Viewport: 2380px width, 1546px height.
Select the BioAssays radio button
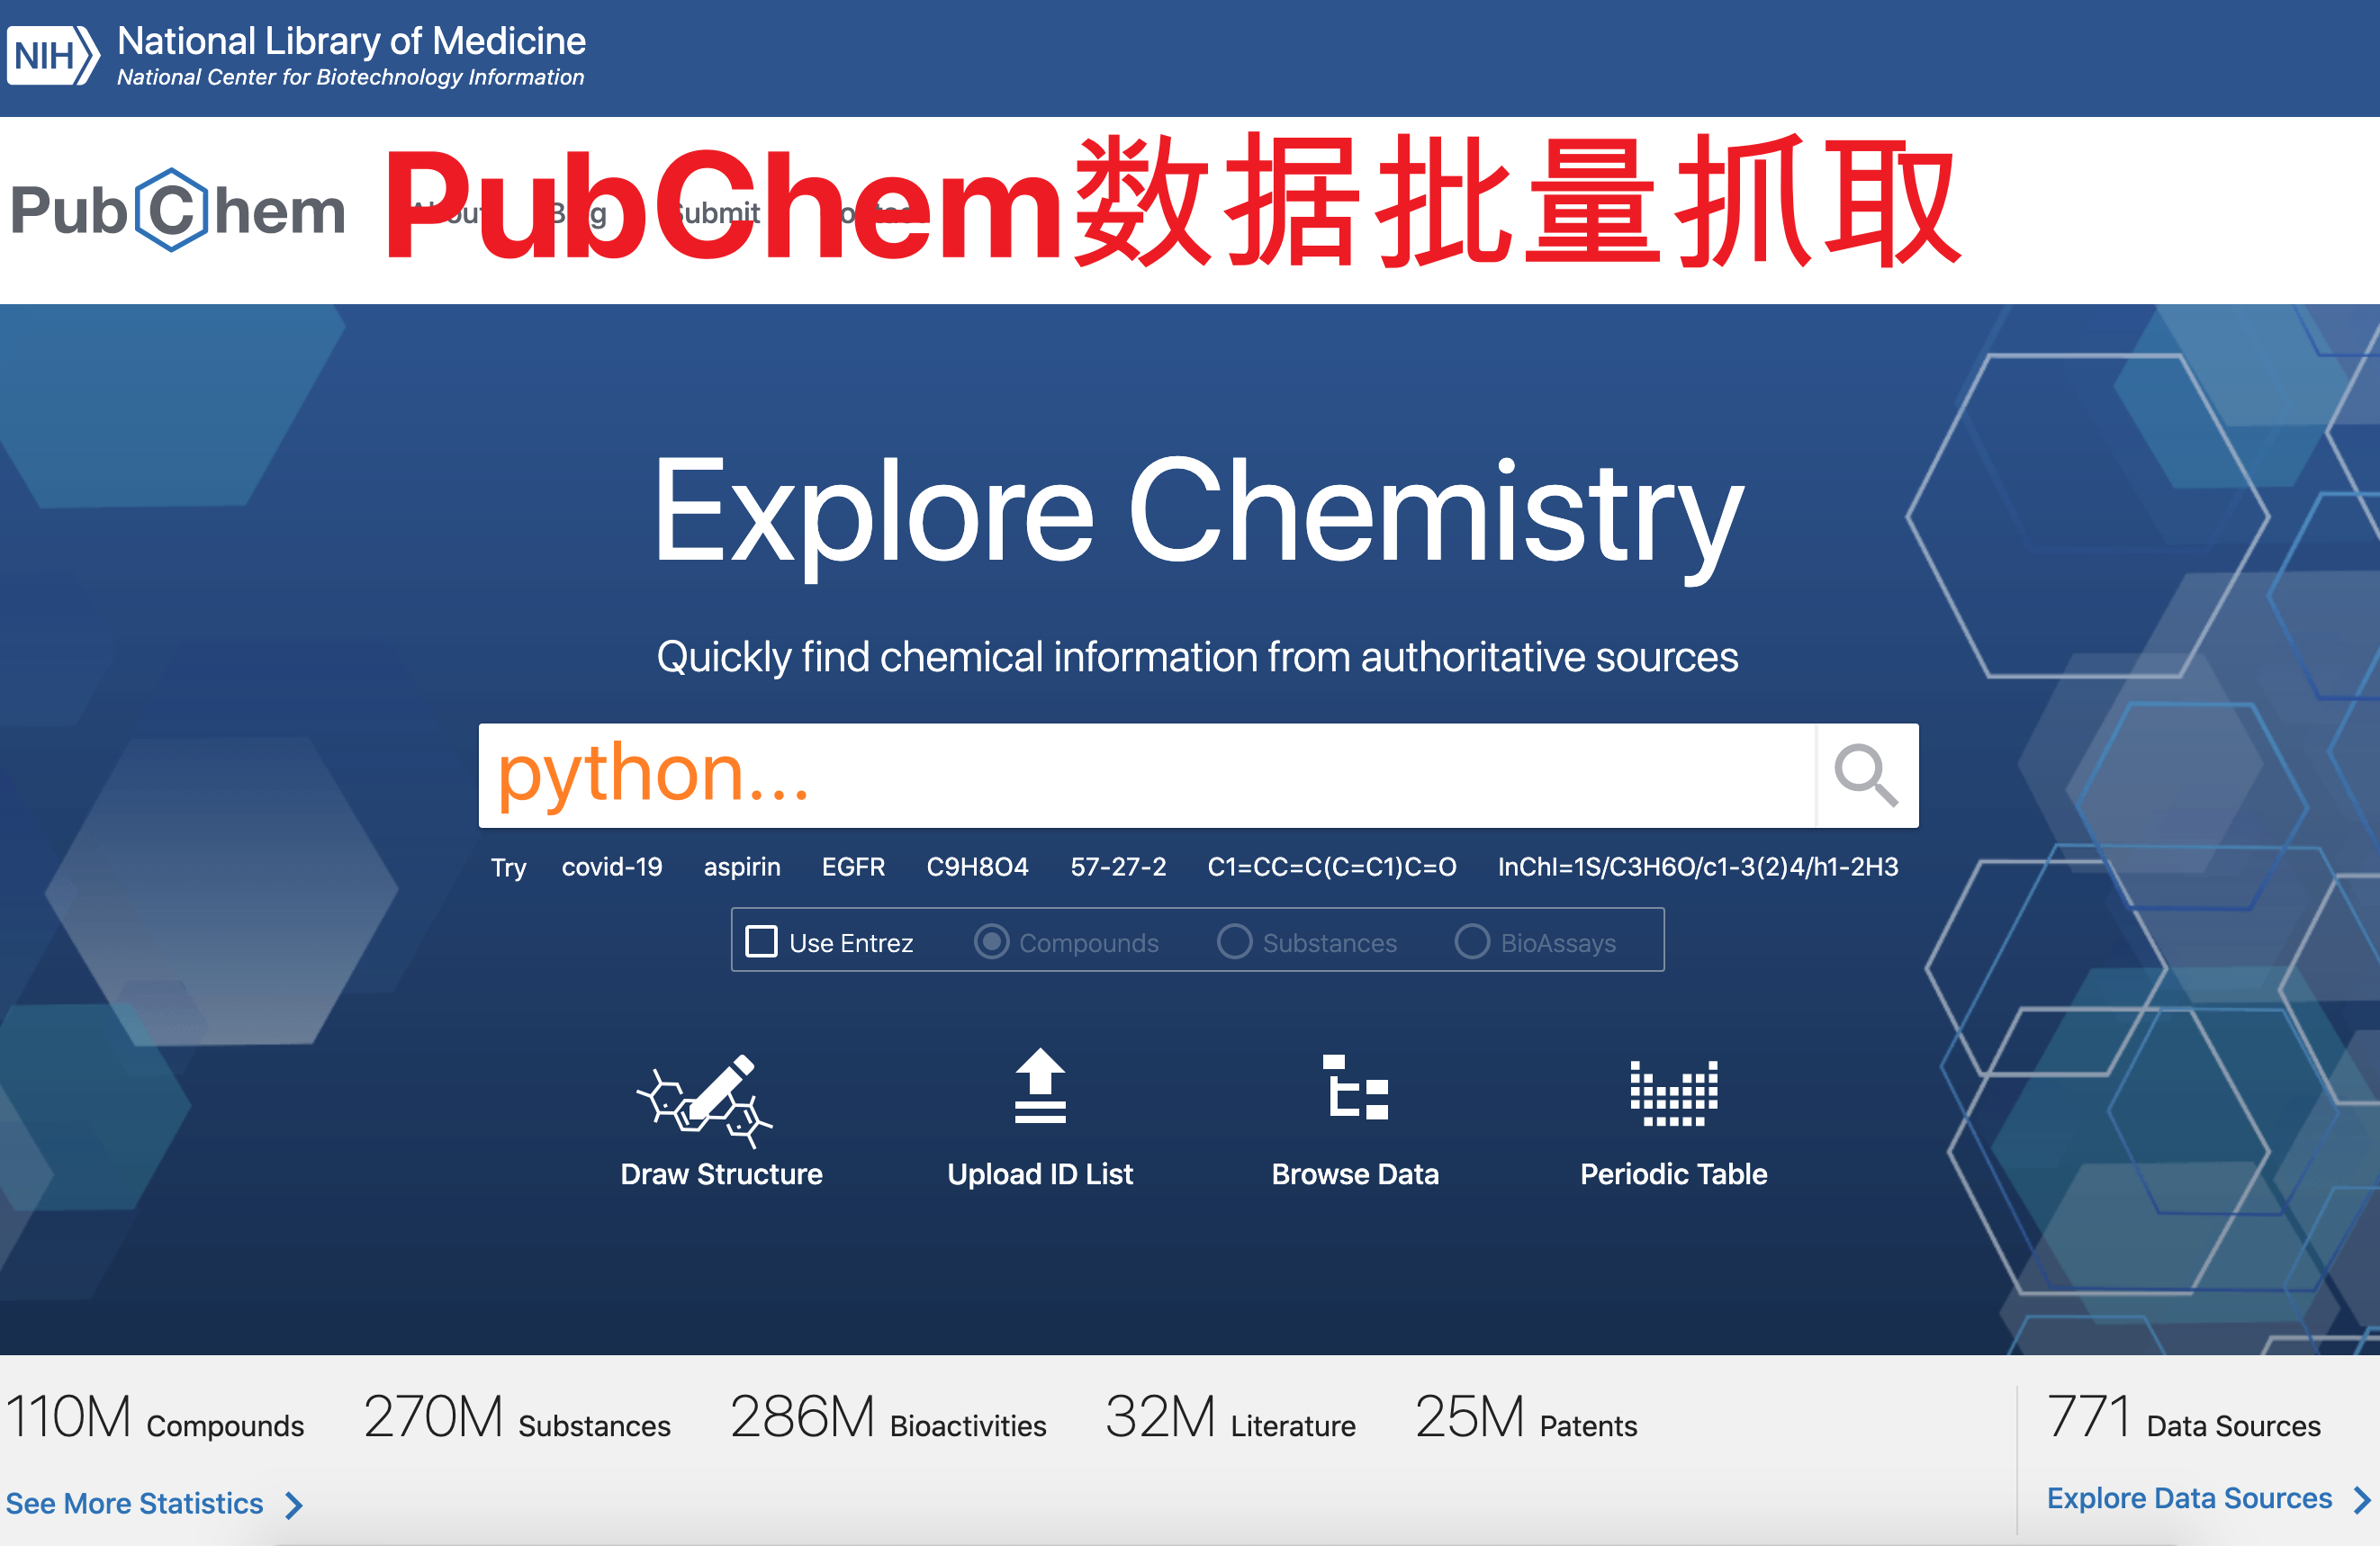1472,942
